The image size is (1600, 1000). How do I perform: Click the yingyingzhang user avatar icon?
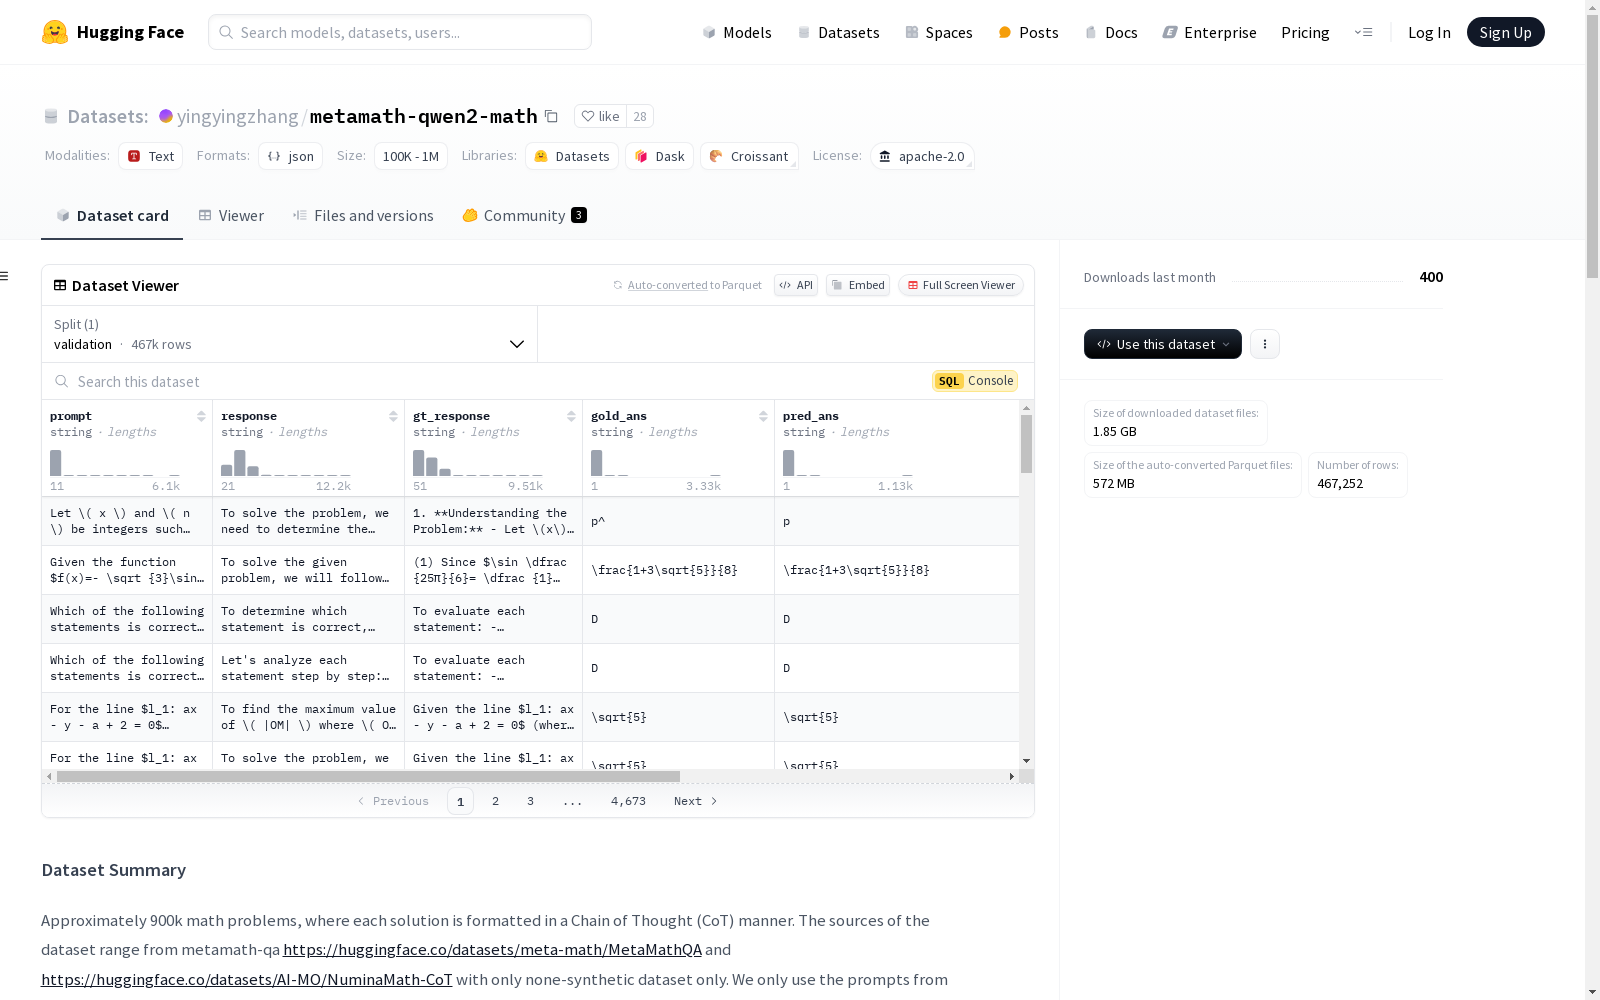pos(166,116)
